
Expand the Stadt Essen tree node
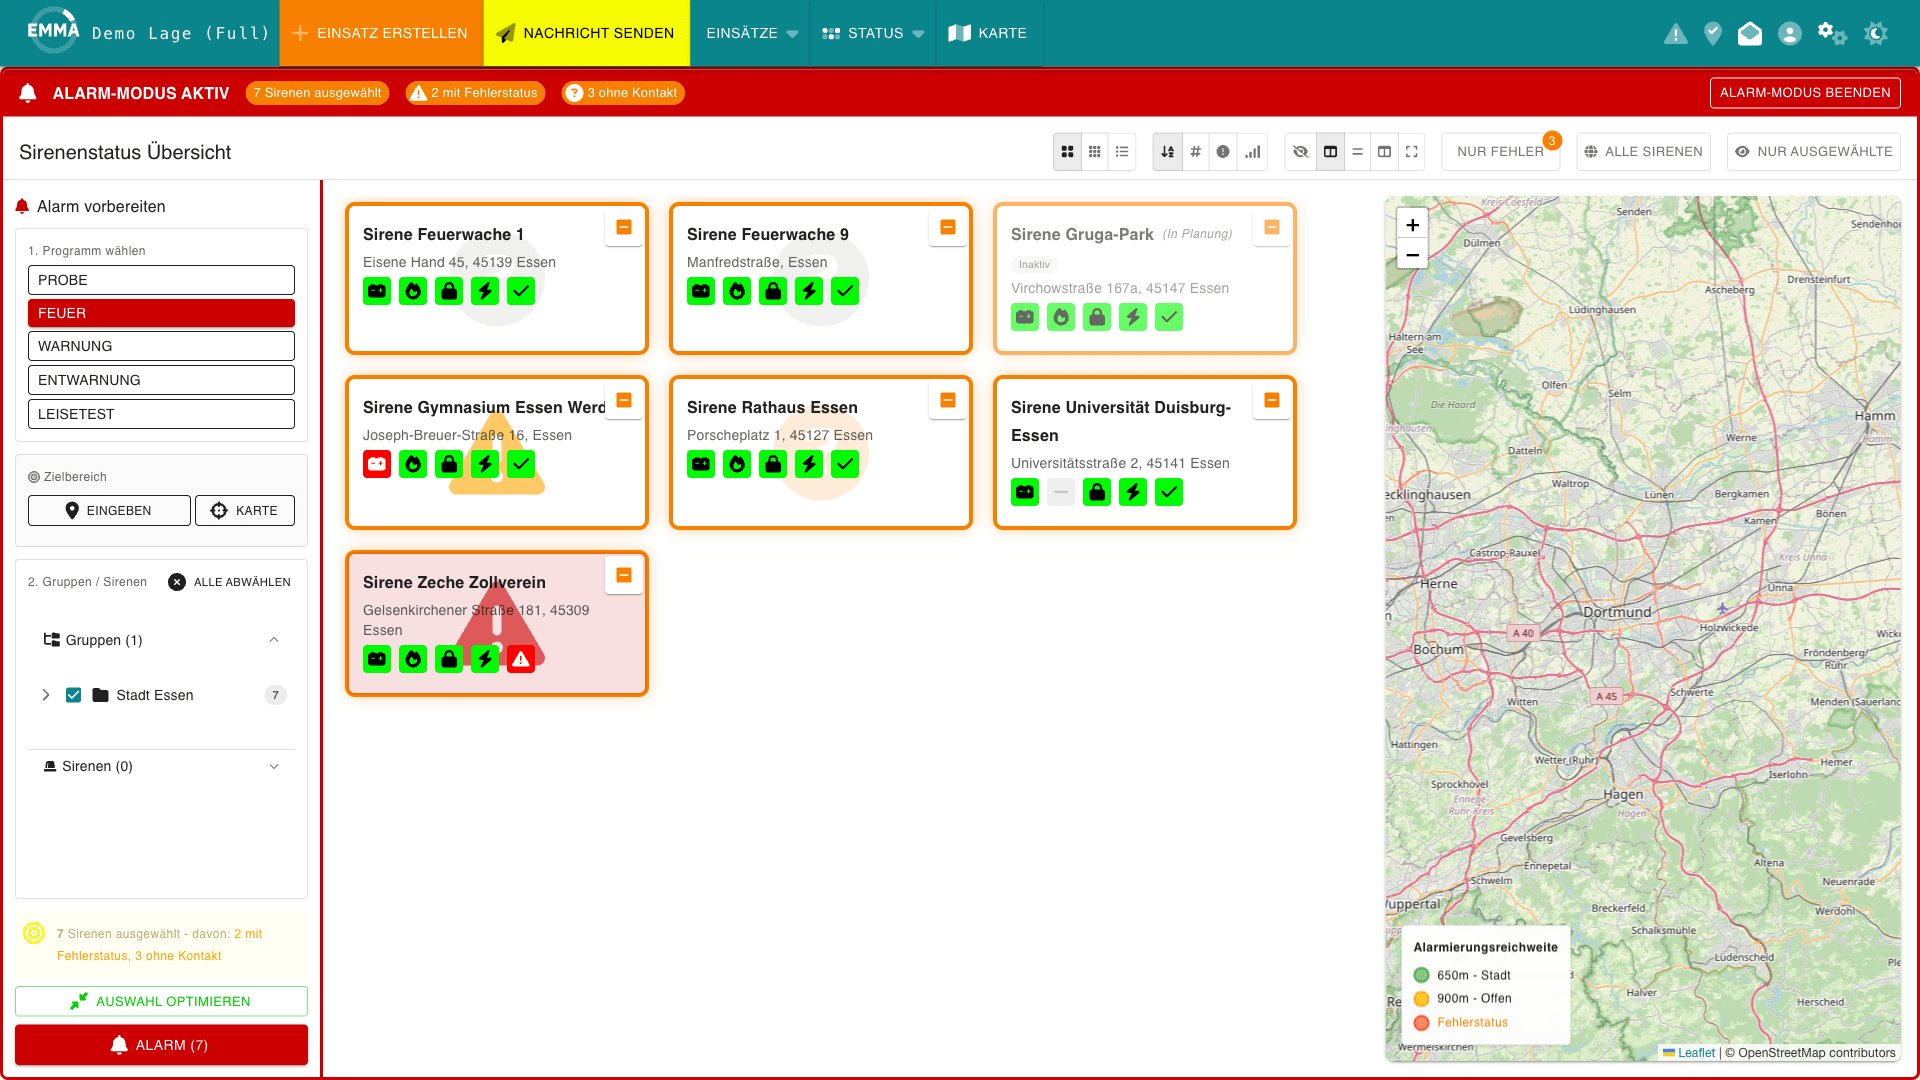point(46,695)
